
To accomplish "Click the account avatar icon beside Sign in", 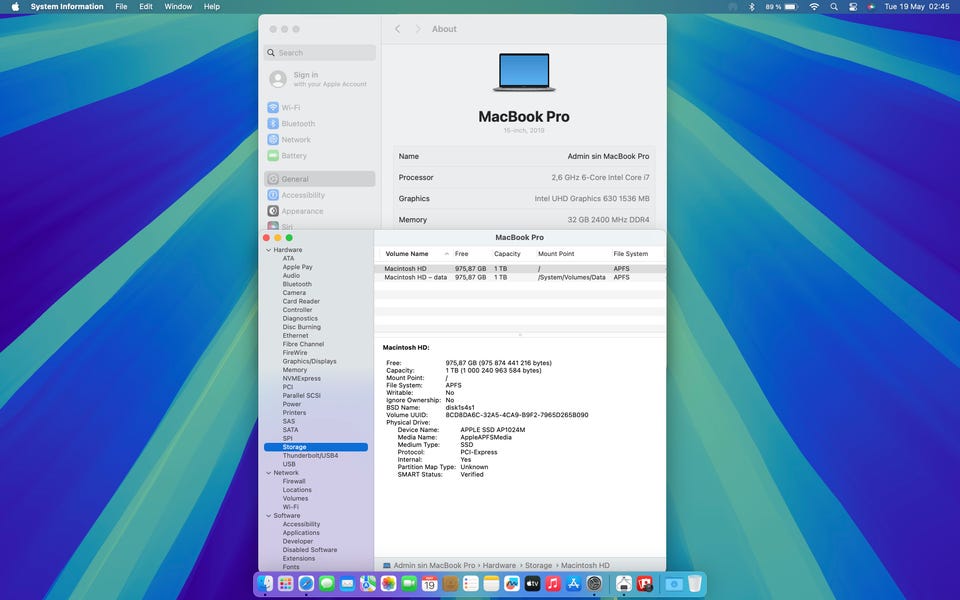I will coord(278,79).
